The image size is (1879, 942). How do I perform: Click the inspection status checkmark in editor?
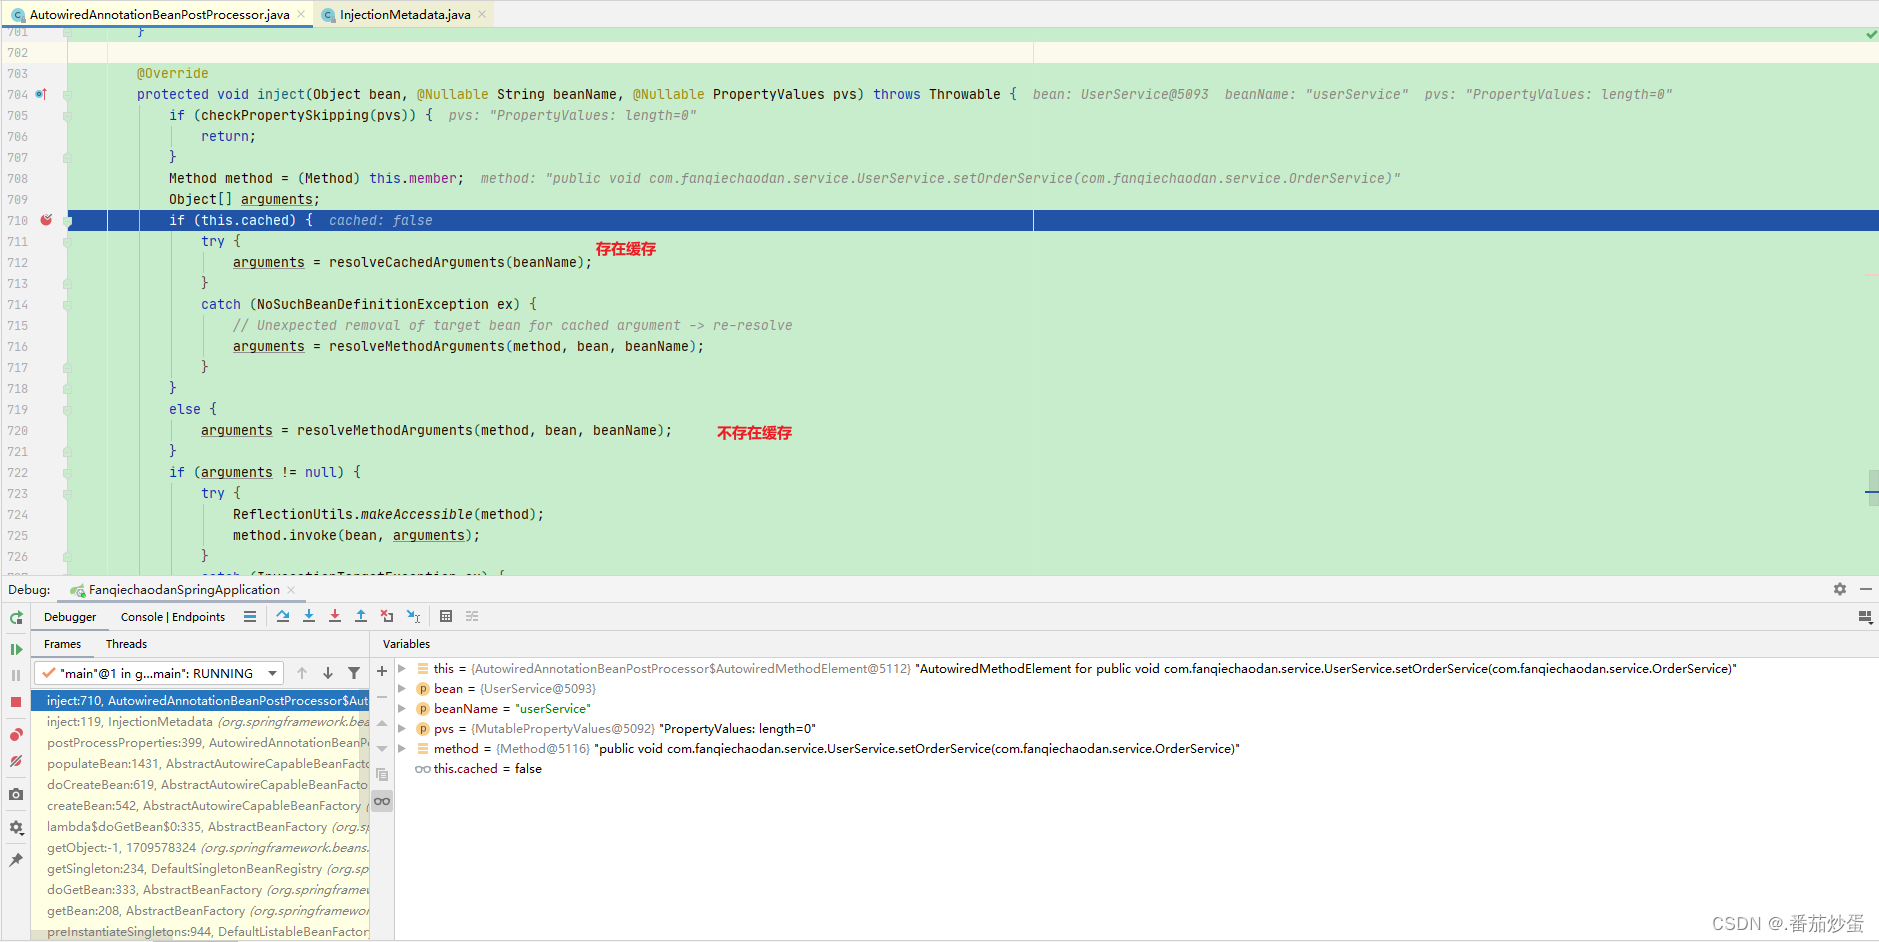(1871, 34)
